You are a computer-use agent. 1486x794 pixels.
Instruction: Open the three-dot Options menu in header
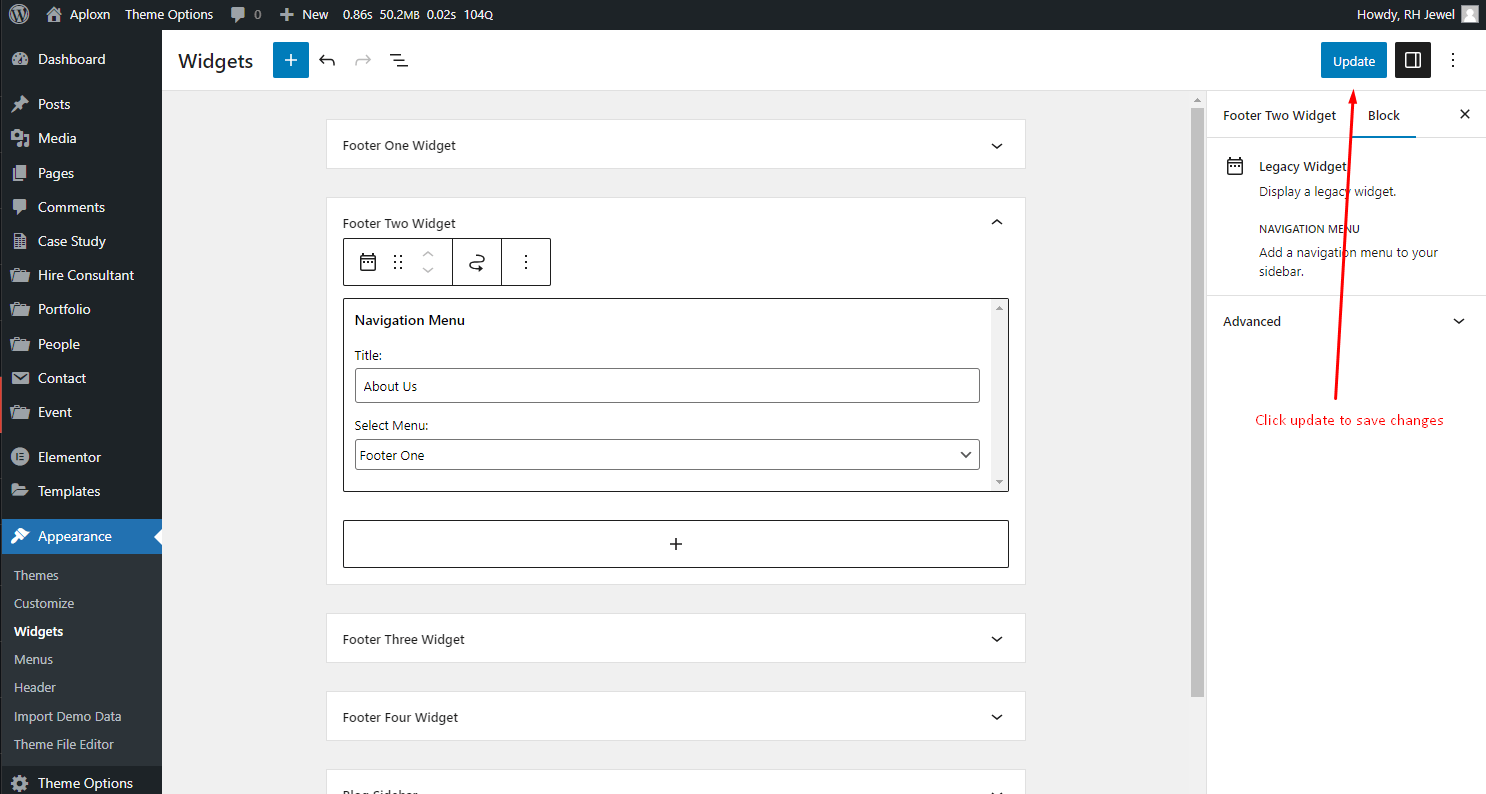[1453, 60]
